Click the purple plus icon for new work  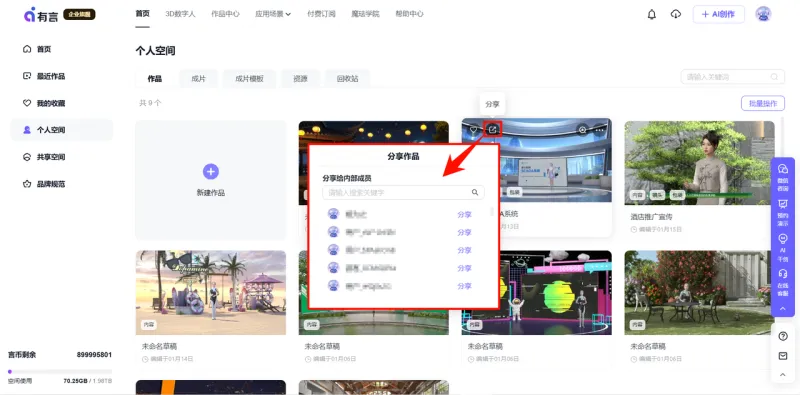[211, 171]
